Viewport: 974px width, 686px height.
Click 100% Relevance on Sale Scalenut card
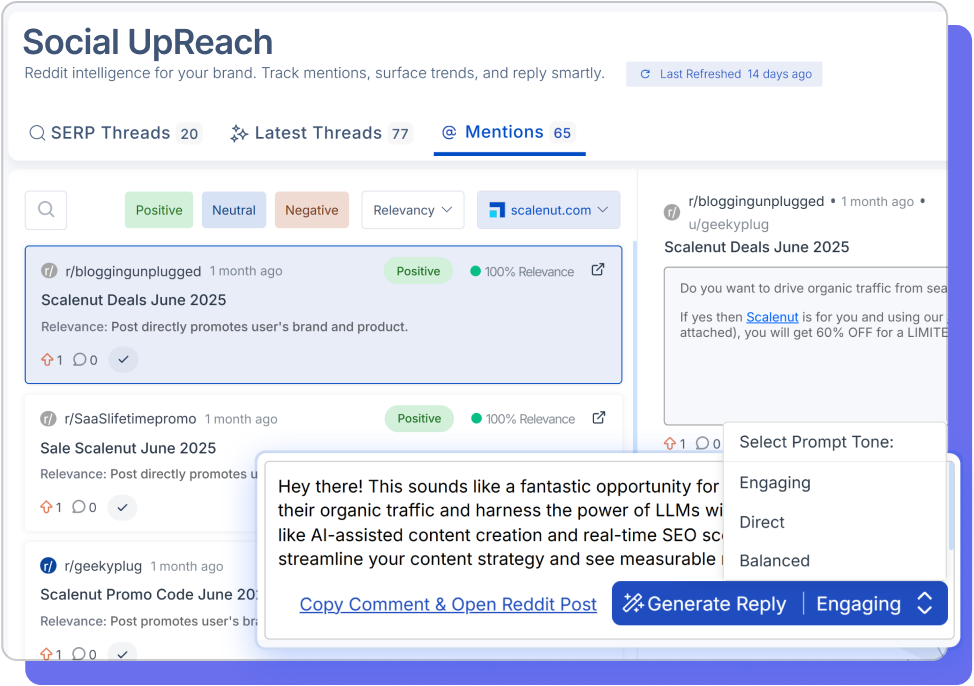click(x=524, y=419)
